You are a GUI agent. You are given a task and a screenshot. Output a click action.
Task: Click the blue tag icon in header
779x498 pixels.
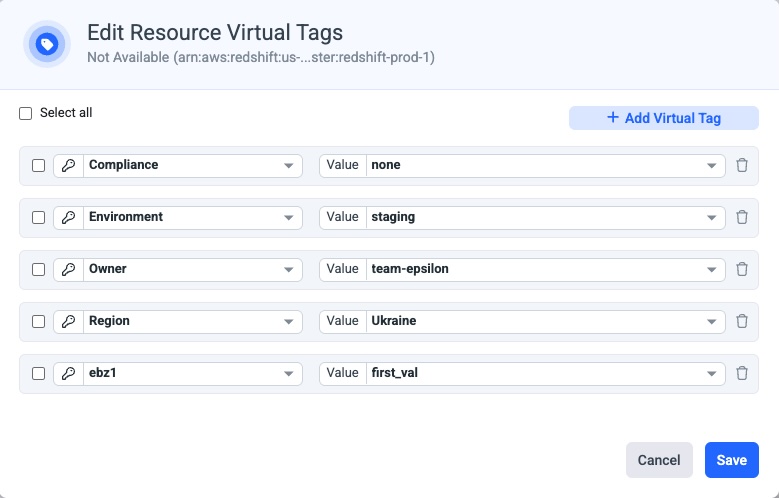[47, 44]
